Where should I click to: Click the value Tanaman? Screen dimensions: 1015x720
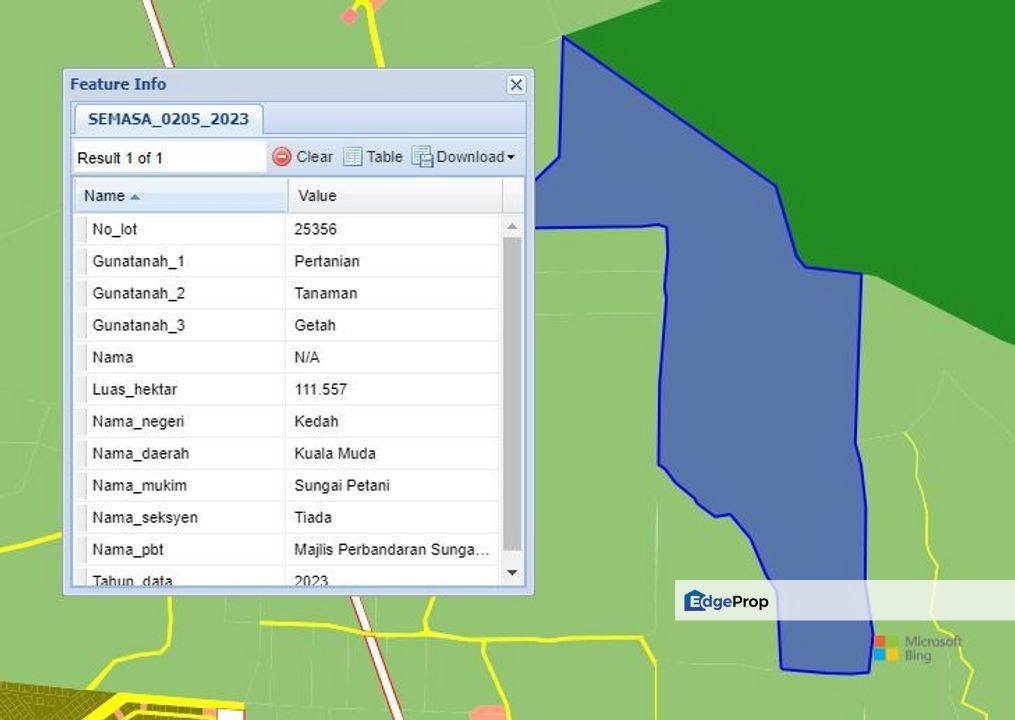click(326, 293)
